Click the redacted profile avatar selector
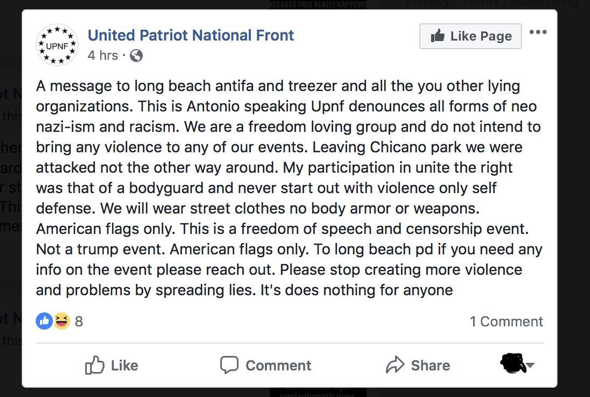This screenshot has width=590, height=397. coord(513,363)
